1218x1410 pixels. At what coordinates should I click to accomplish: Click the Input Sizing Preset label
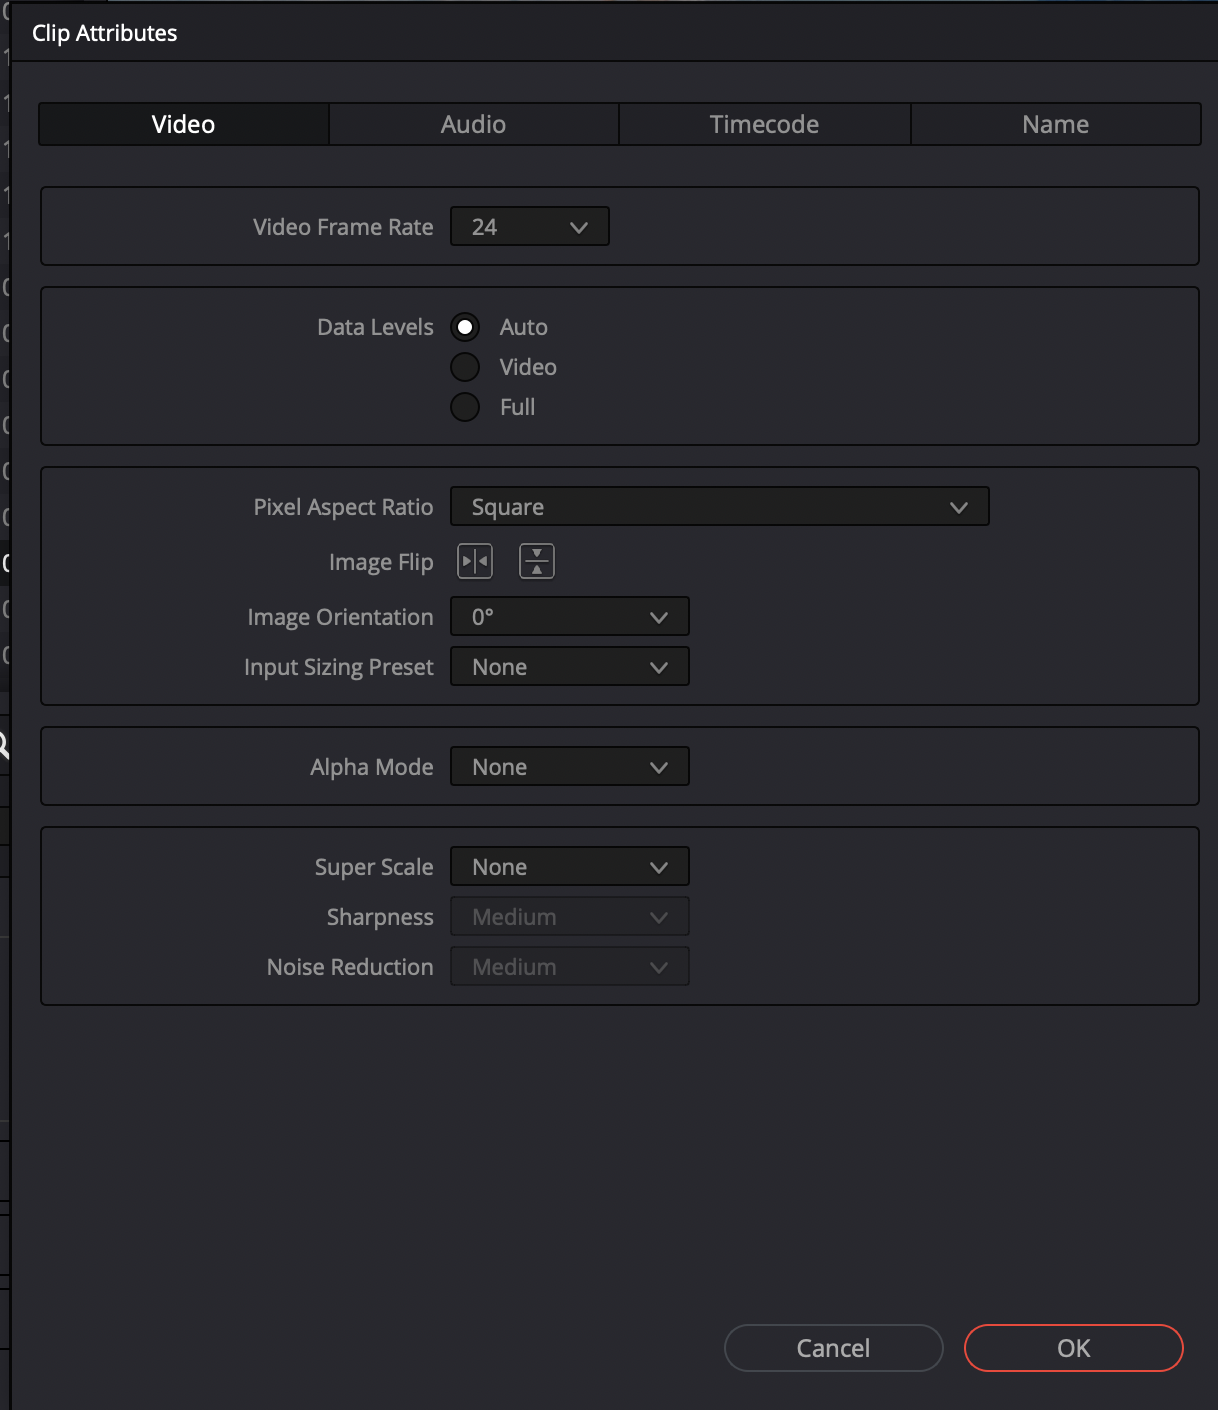[x=339, y=667]
